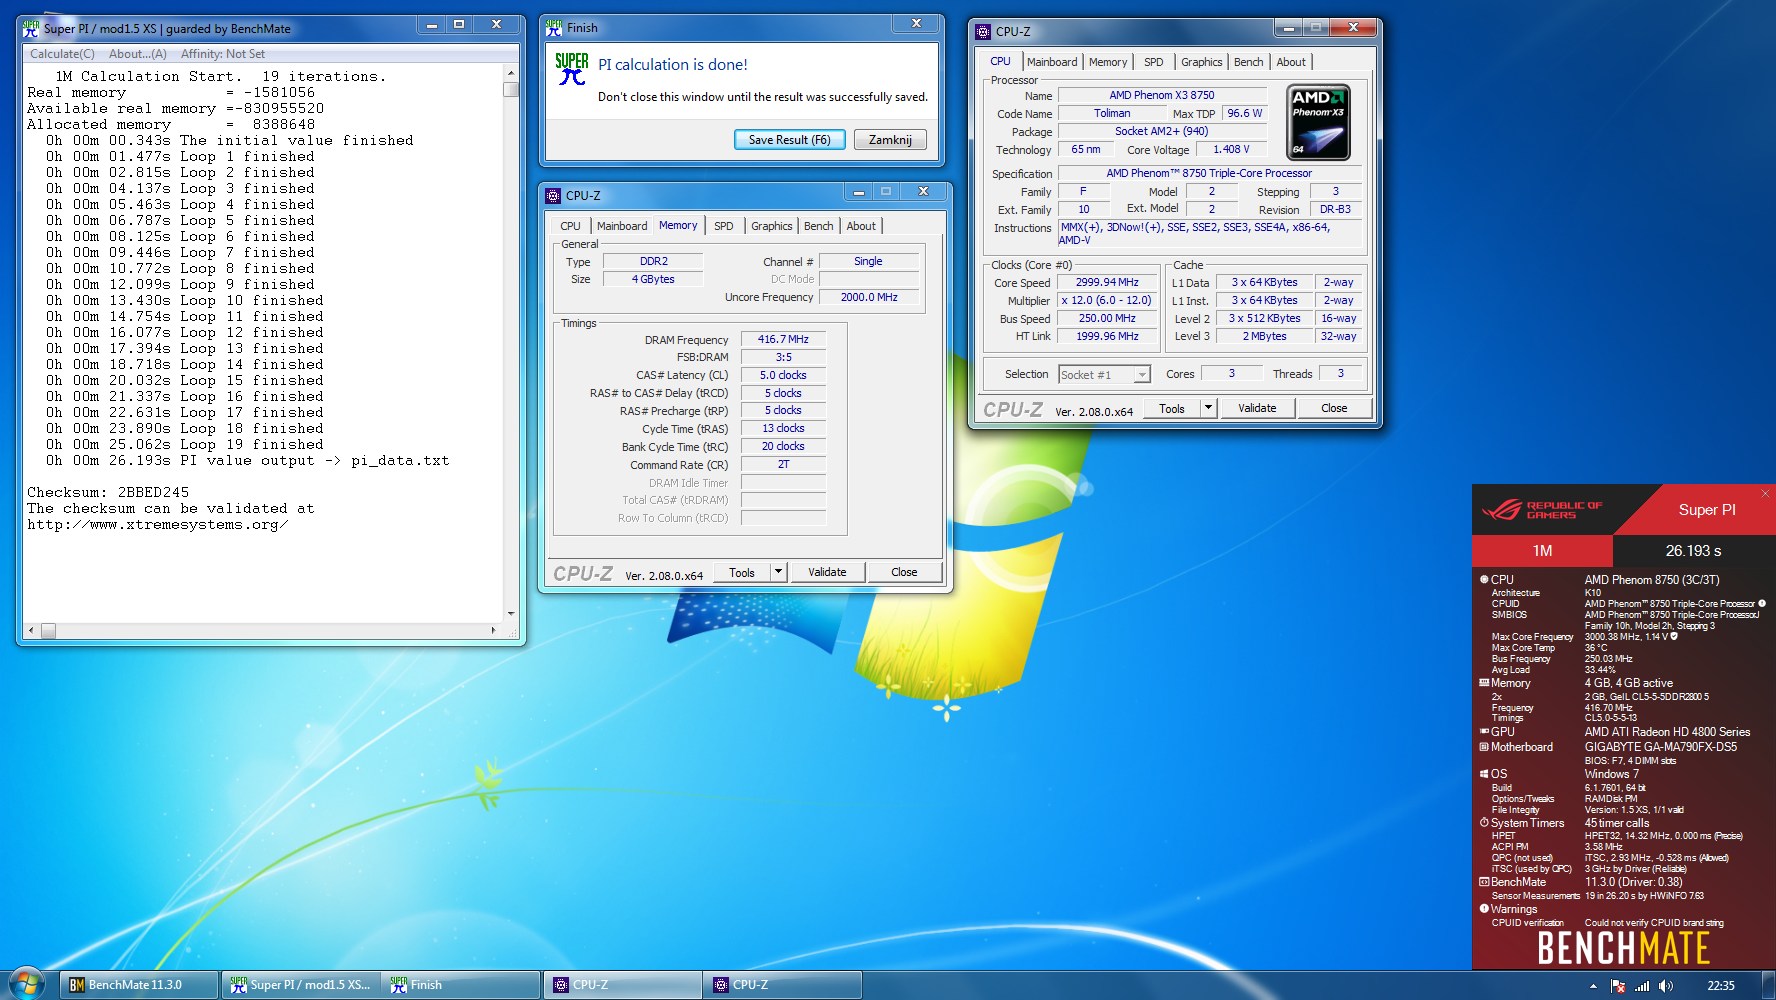The height and width of the screenshot is (1000, 1776).
Task: Click the CPU-Z Memory window title icon
Action: pos(553,195)
